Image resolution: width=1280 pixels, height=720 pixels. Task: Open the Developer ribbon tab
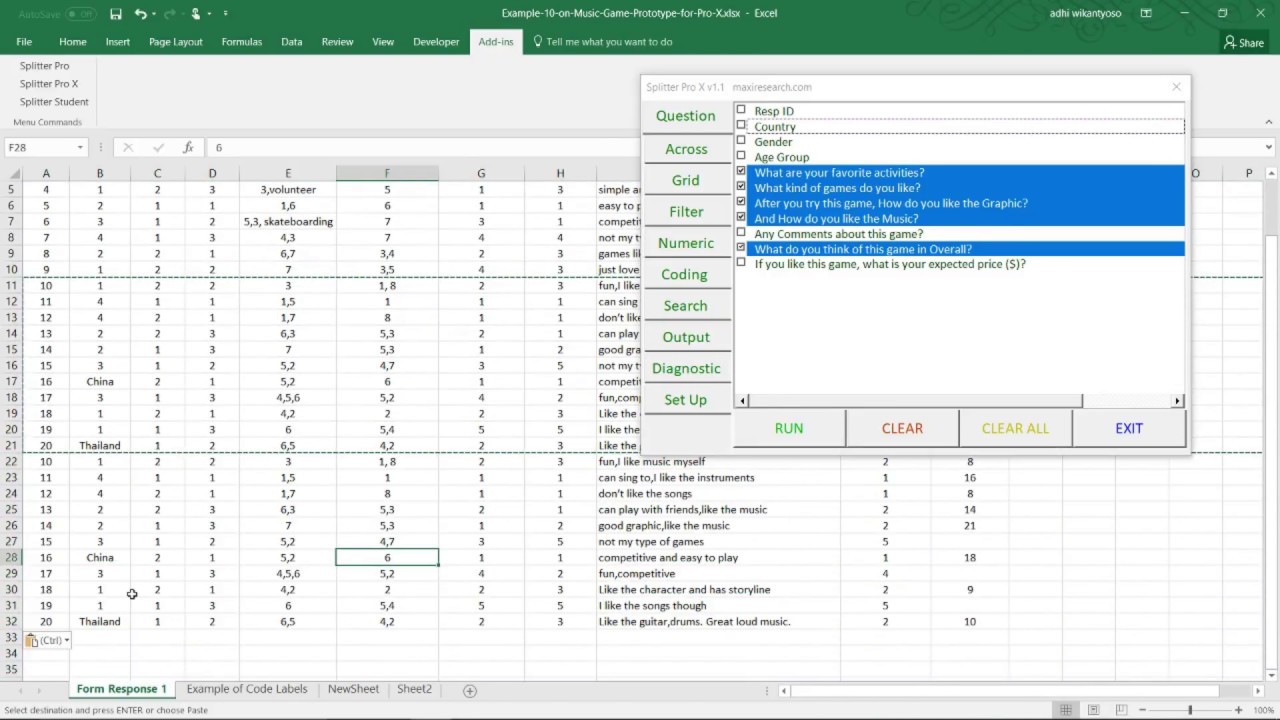tap(436, 42)
